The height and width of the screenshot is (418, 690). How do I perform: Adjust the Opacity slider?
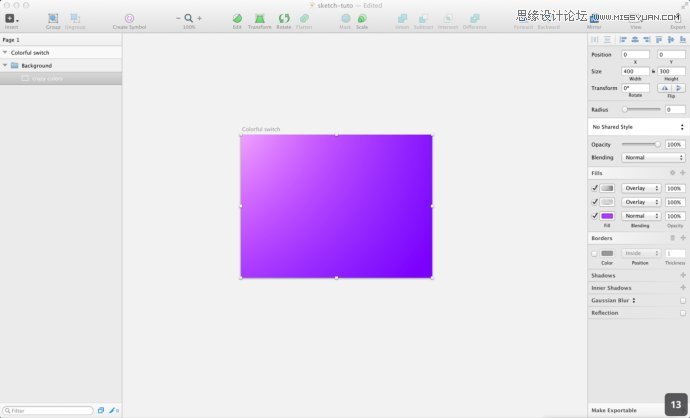click(642, 144)
